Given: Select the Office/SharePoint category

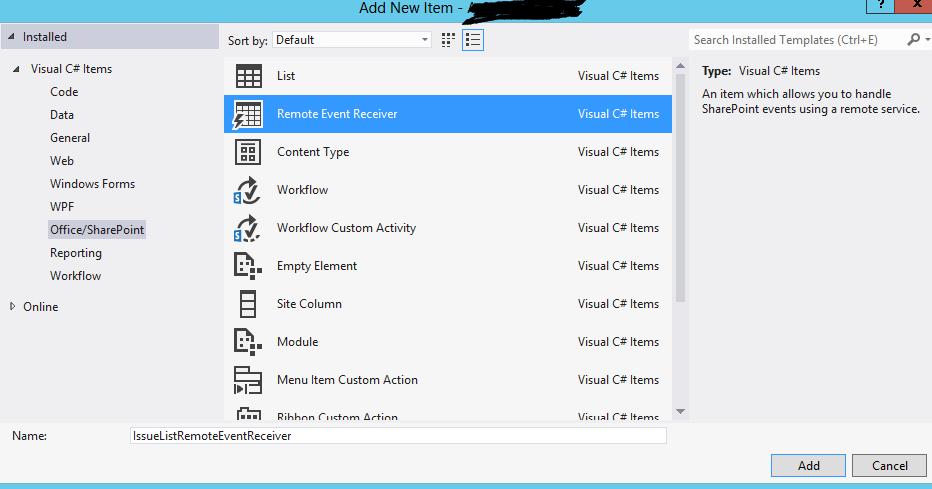Looking at the screenshot, I should point(97,230).
